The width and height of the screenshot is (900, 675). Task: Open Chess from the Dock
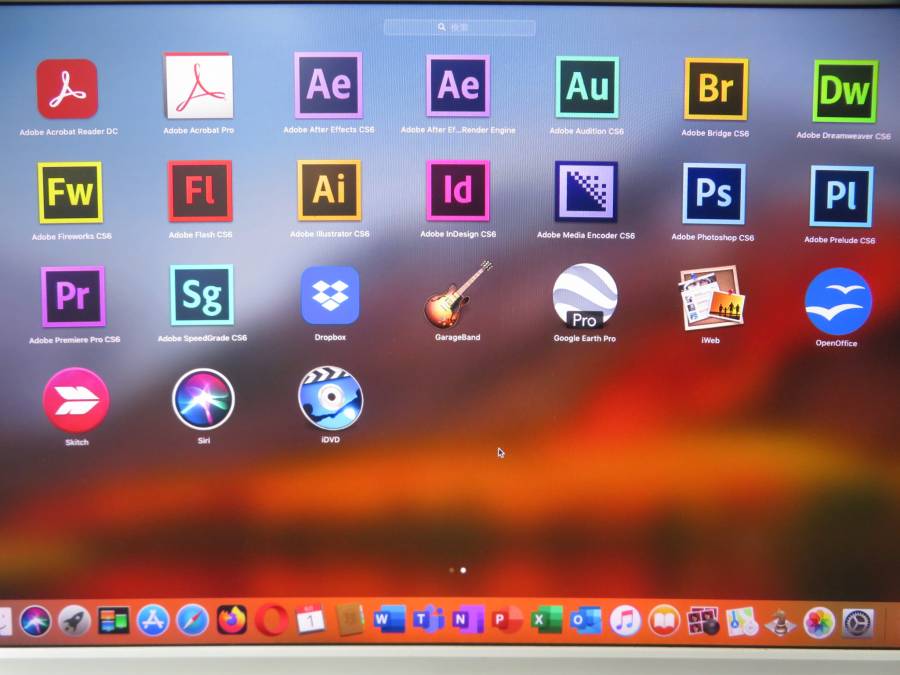coord(781,623)
